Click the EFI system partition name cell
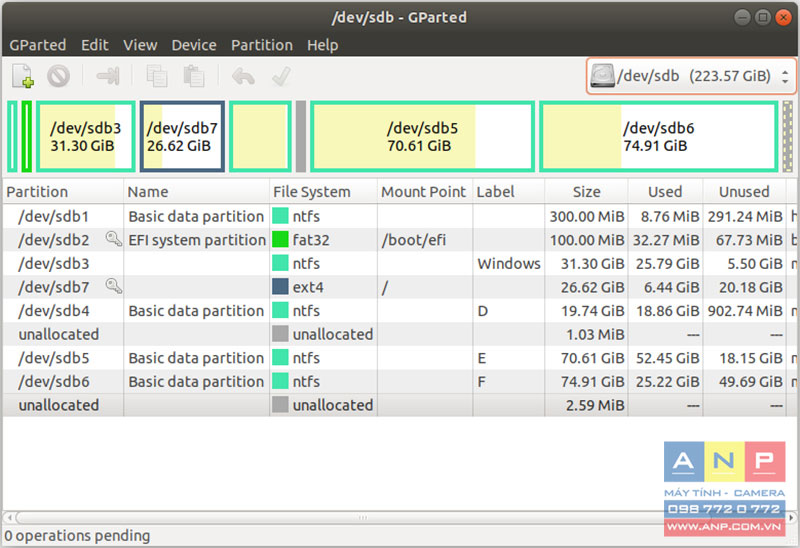 (197, 240)
